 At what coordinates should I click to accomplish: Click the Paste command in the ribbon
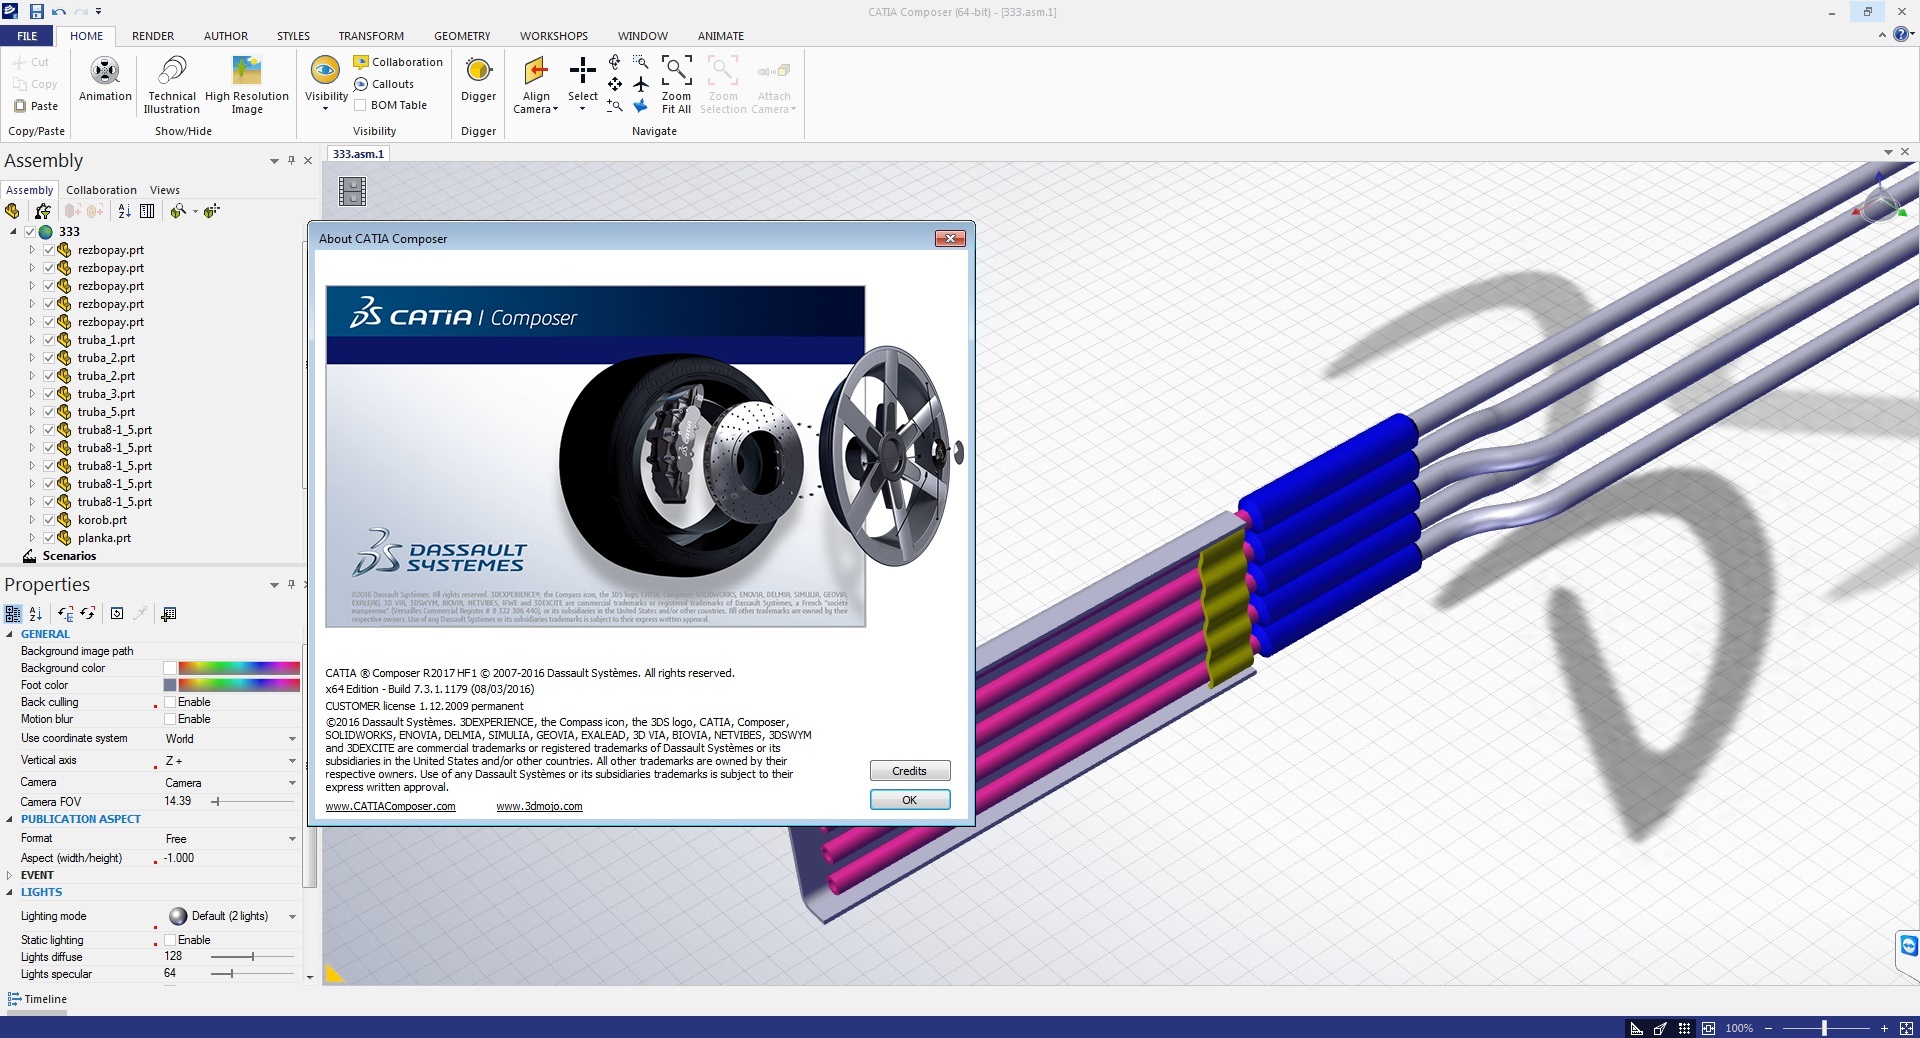35,106
